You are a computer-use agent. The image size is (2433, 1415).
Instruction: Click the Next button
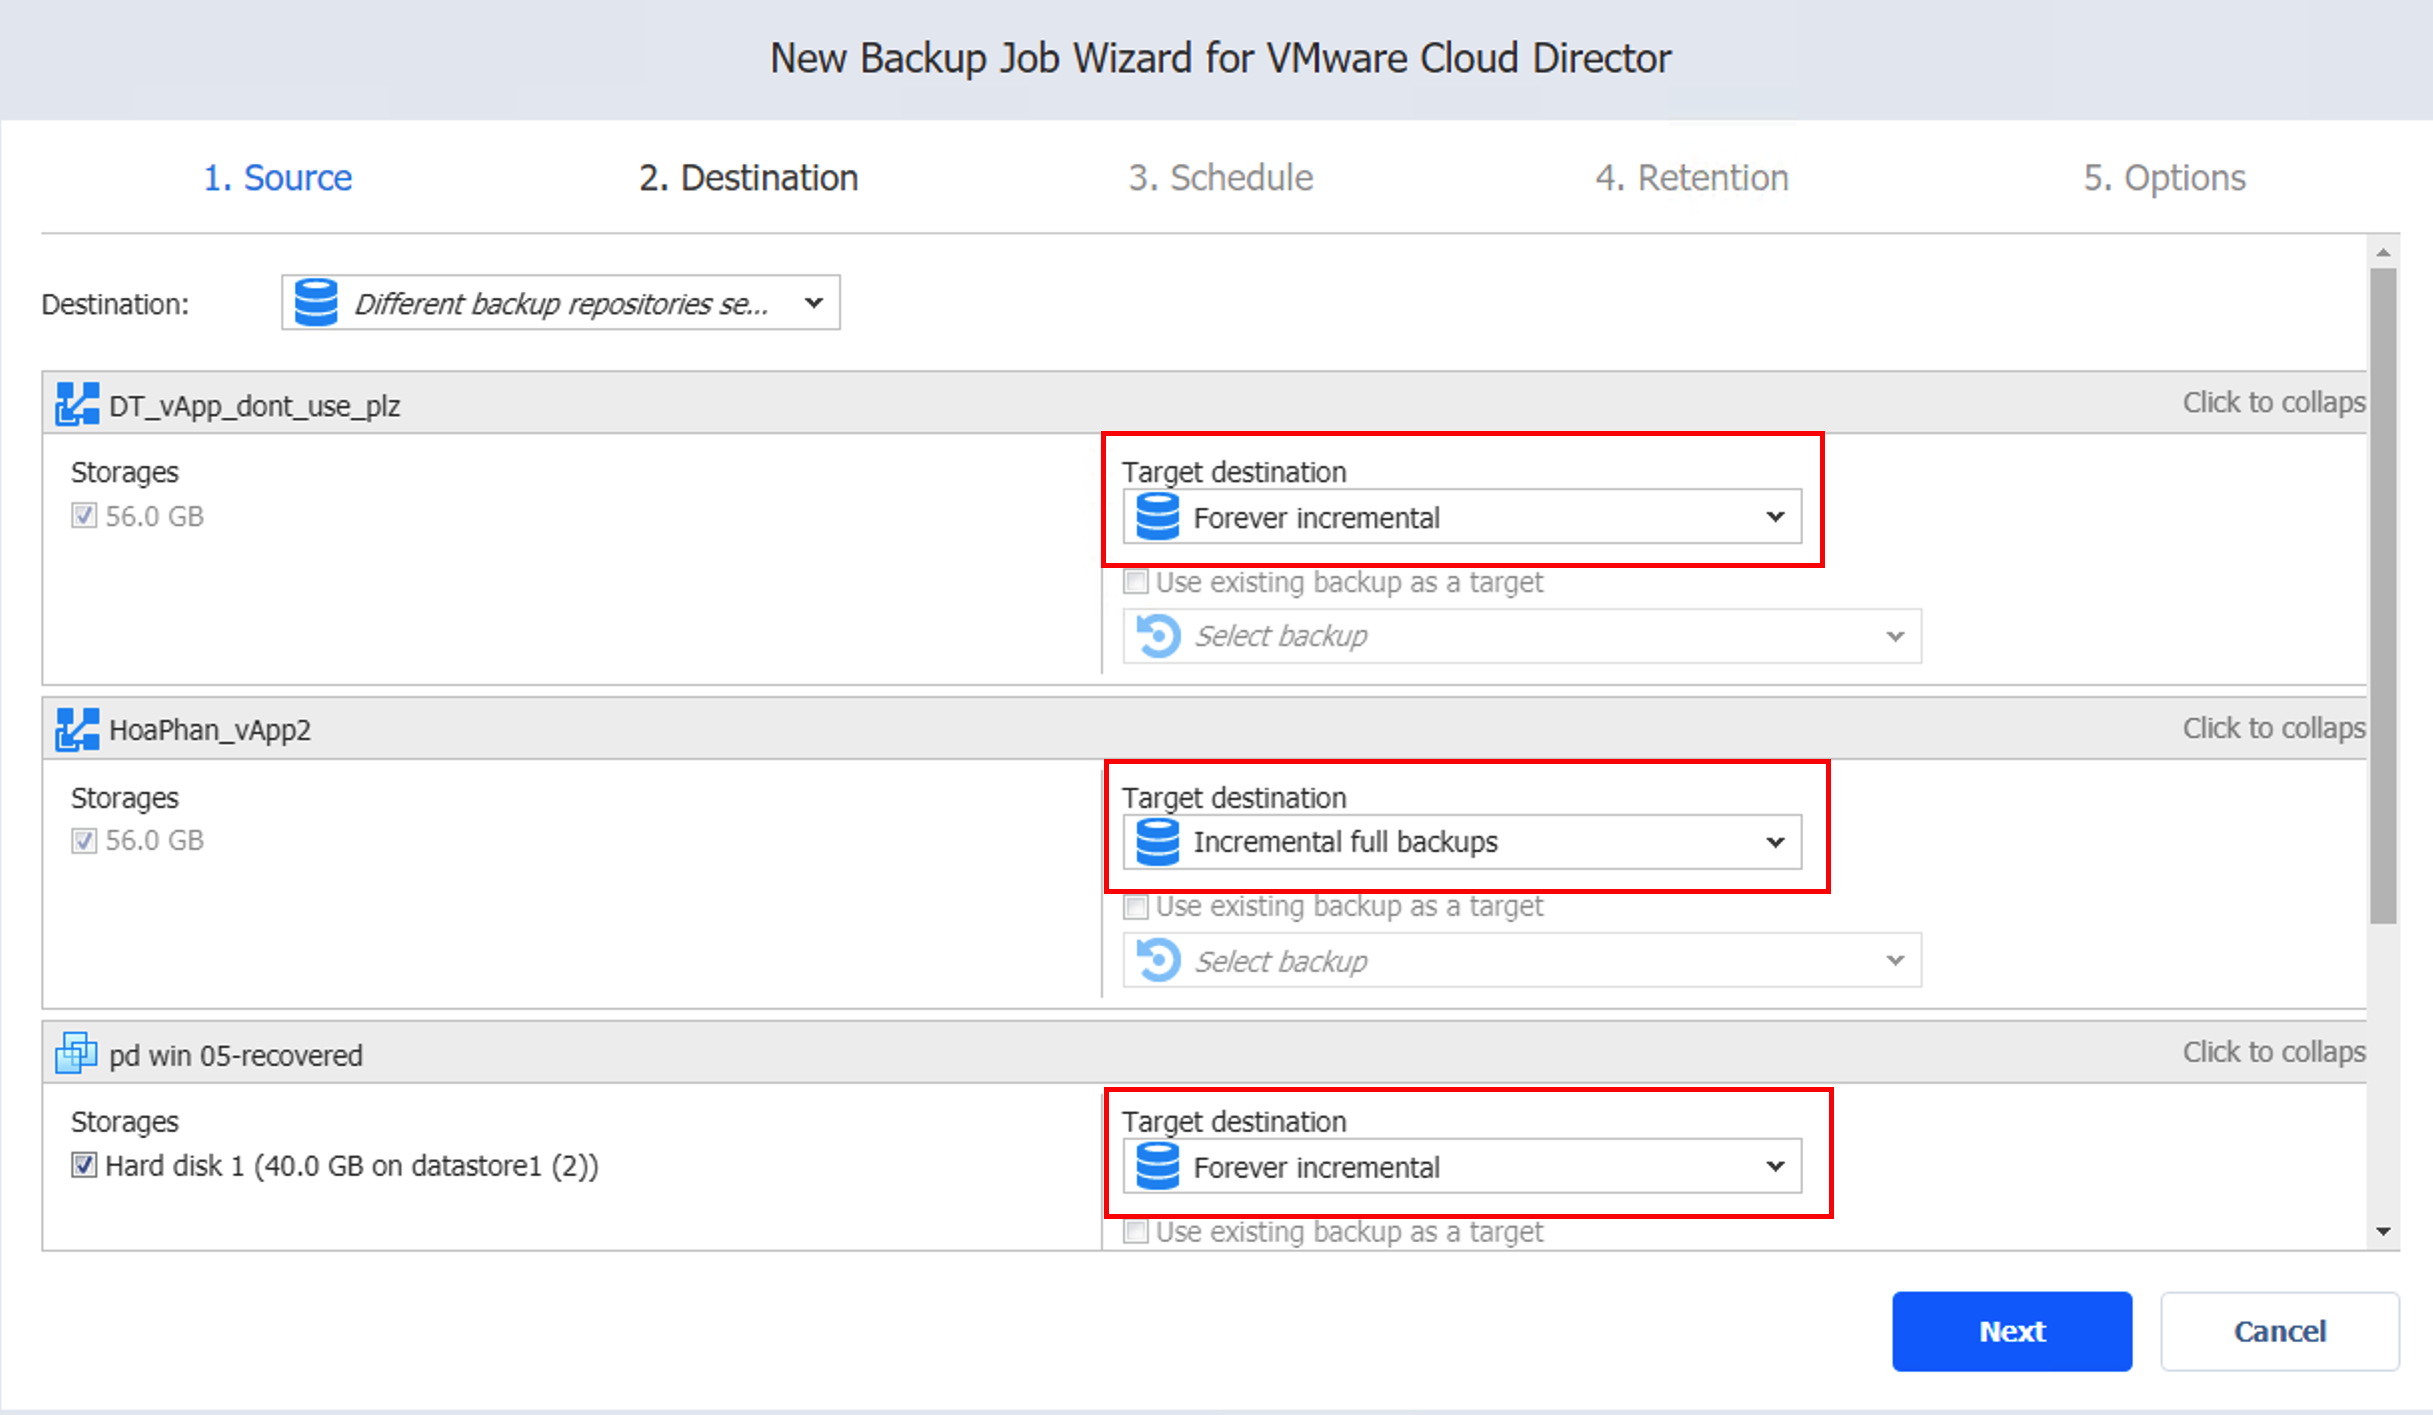tap(2012, 1331)
